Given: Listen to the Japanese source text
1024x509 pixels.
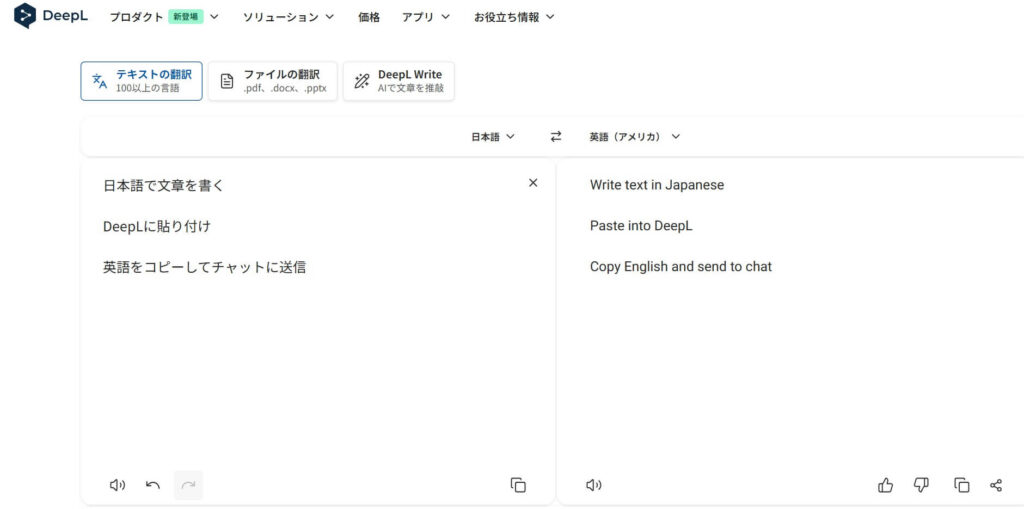Looking at the screenshot, I should [117, 485].
